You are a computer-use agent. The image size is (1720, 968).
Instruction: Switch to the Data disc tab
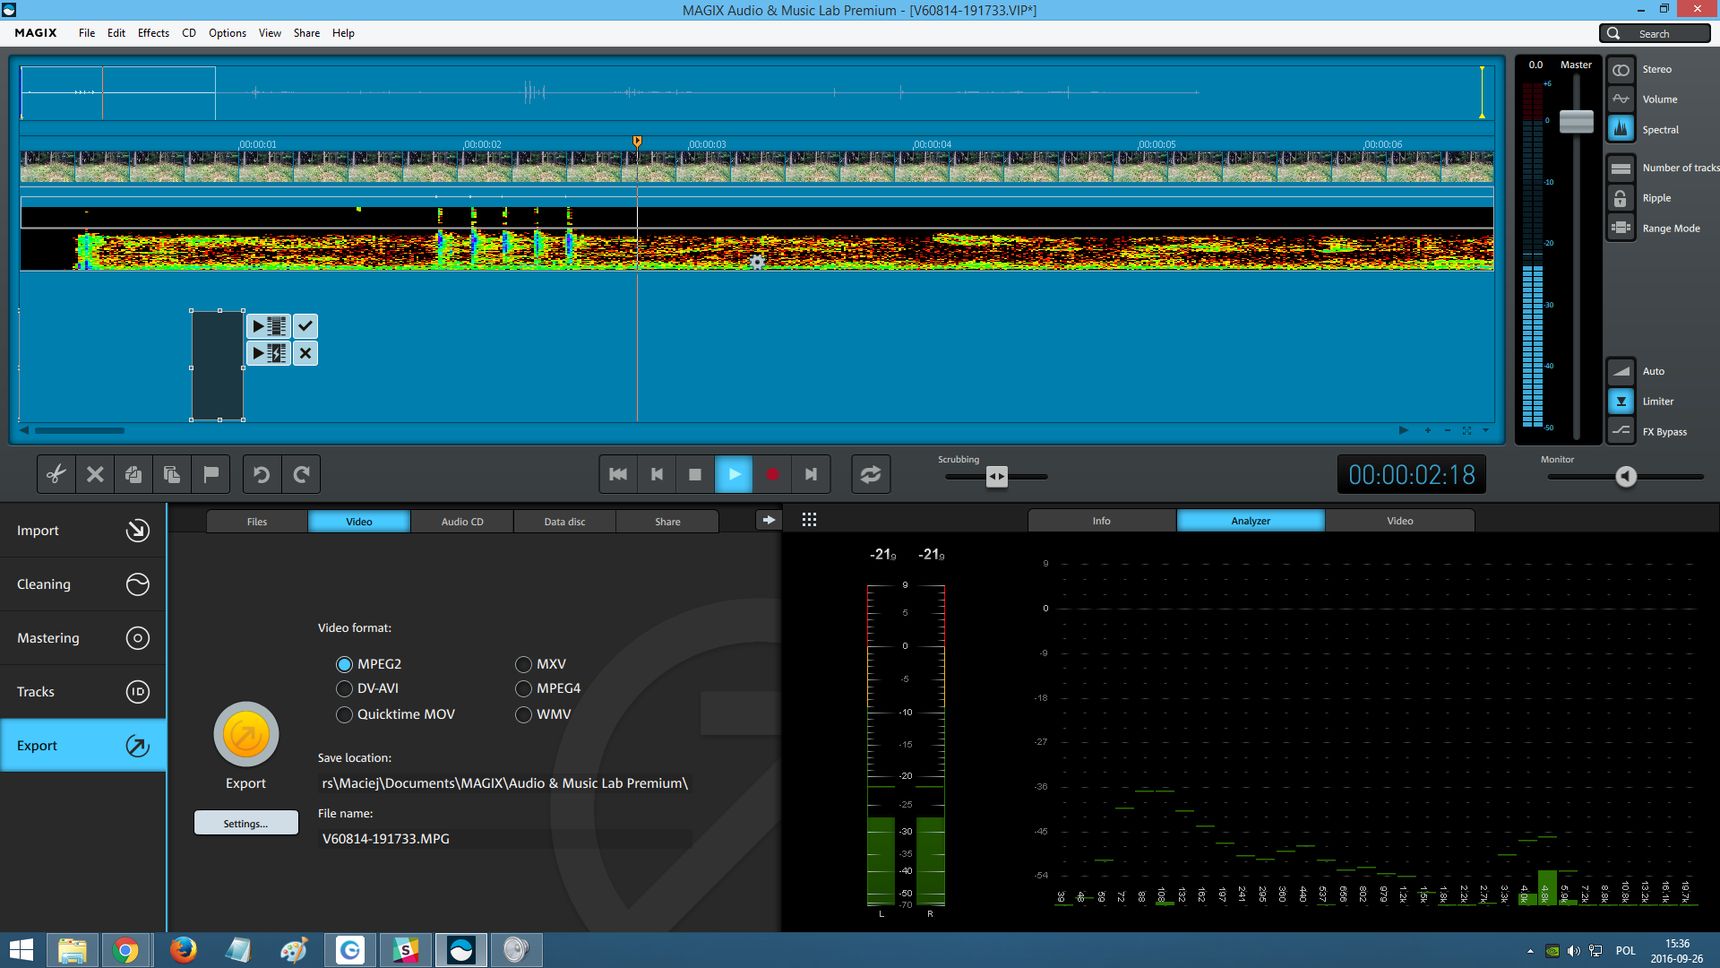tap(564, 521)
